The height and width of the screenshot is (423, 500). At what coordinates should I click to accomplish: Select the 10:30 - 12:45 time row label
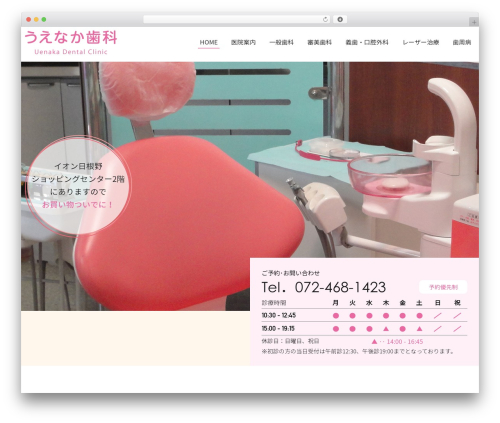pyautogui.click(x=279, y=315)
